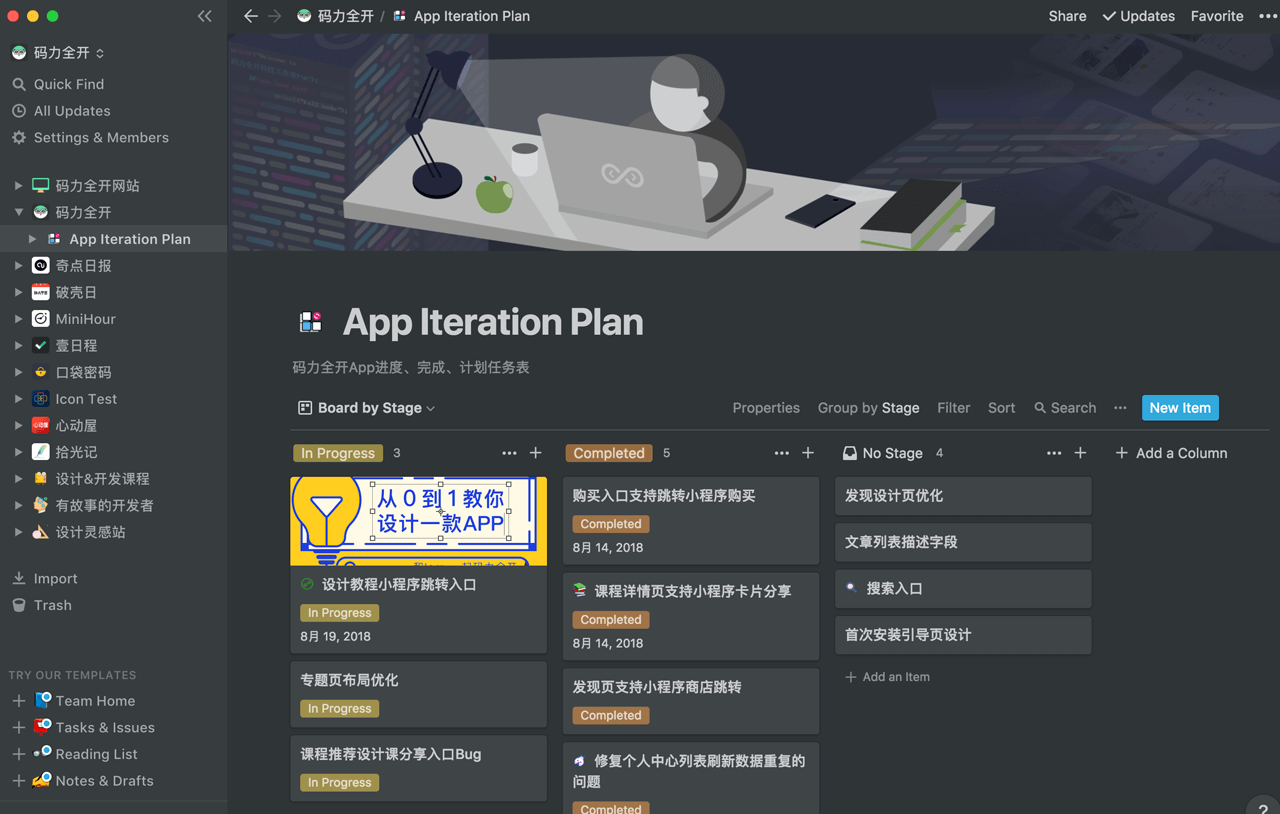The width and height of the screenshot is (1280, 814).
Task: Open Group by Stage menu
Action: tap(868, 408)
